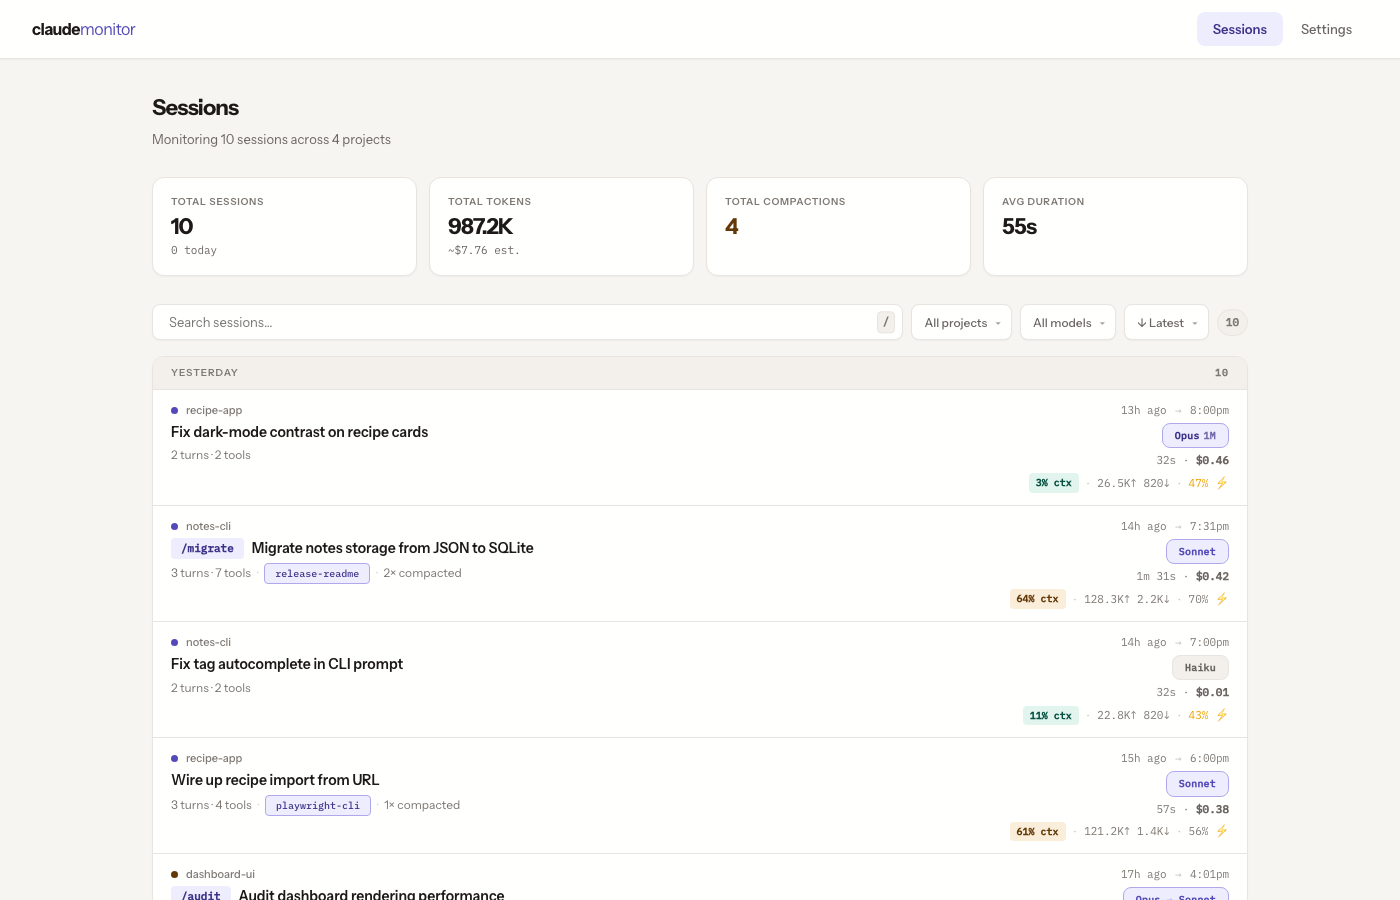Click the '121.2K↑ 1.4K↓' token count
The width and height of the screenshot is (1400, 900).
[1127, 831]
